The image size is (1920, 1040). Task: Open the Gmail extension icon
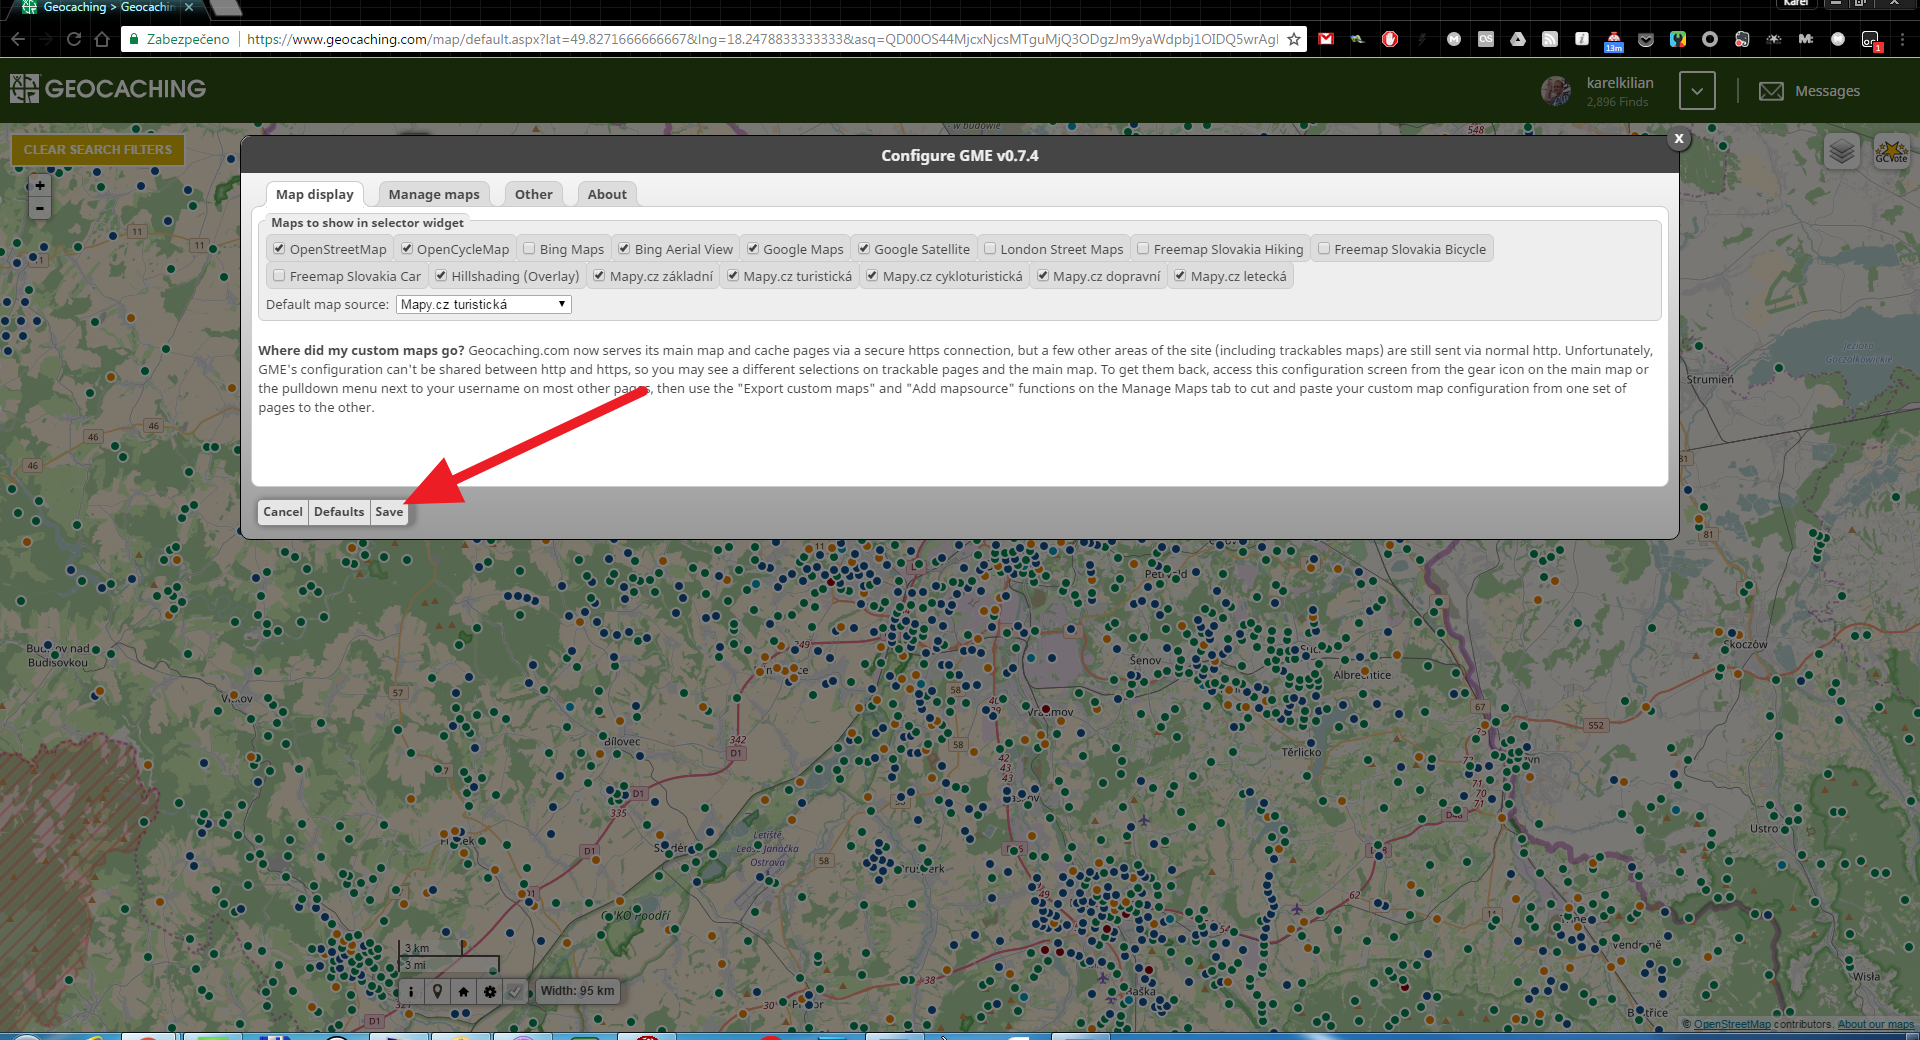click(1326, 39)
